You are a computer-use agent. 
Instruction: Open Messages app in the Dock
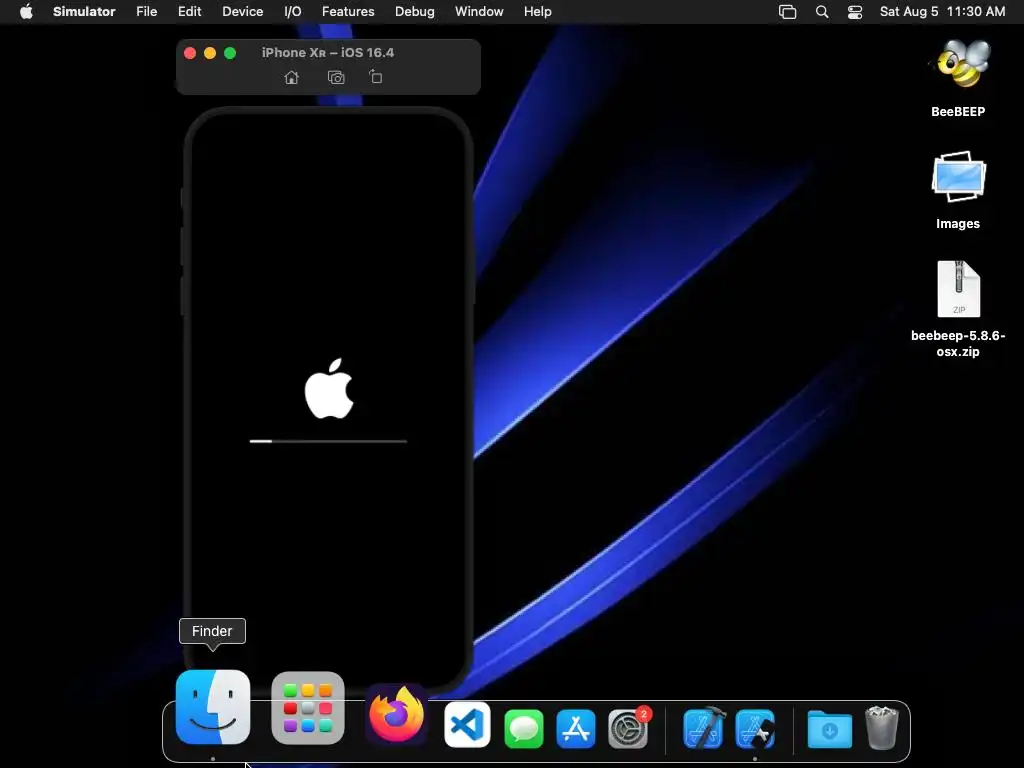tap(524, 728)
